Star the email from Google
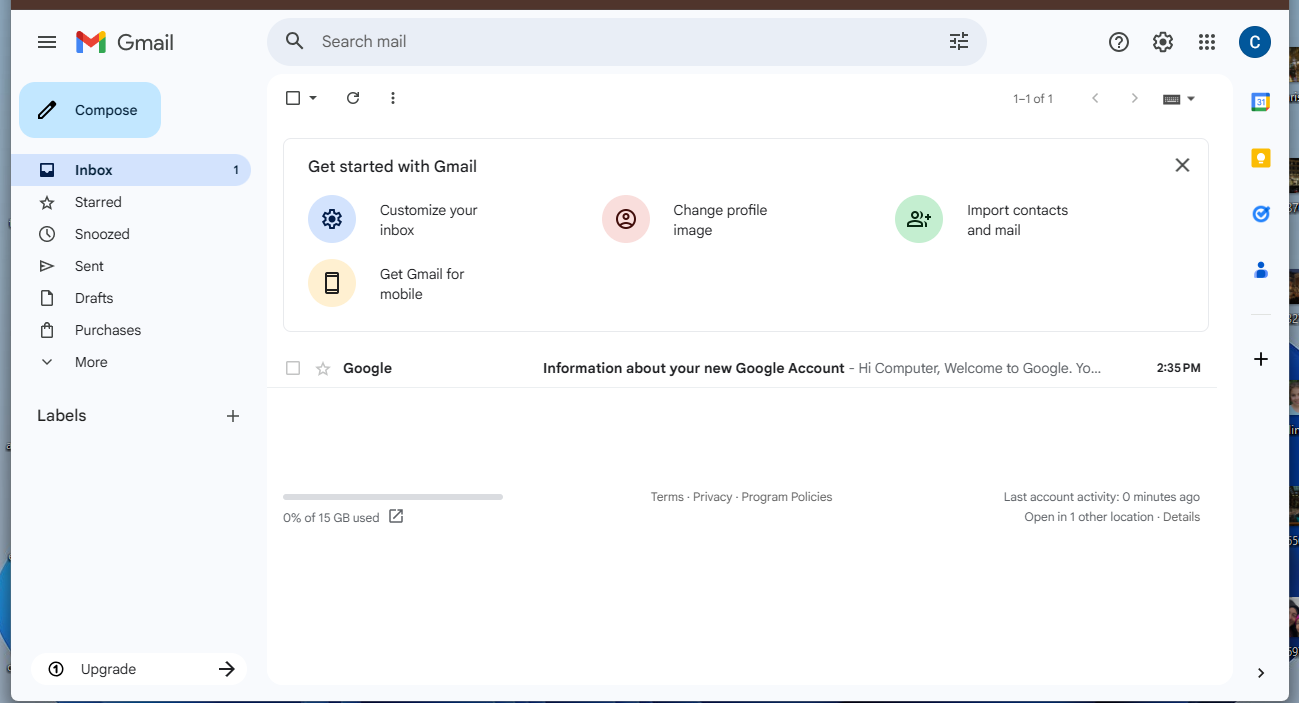The height and width of the screenshot is (703, 1299). click(322, 368)
